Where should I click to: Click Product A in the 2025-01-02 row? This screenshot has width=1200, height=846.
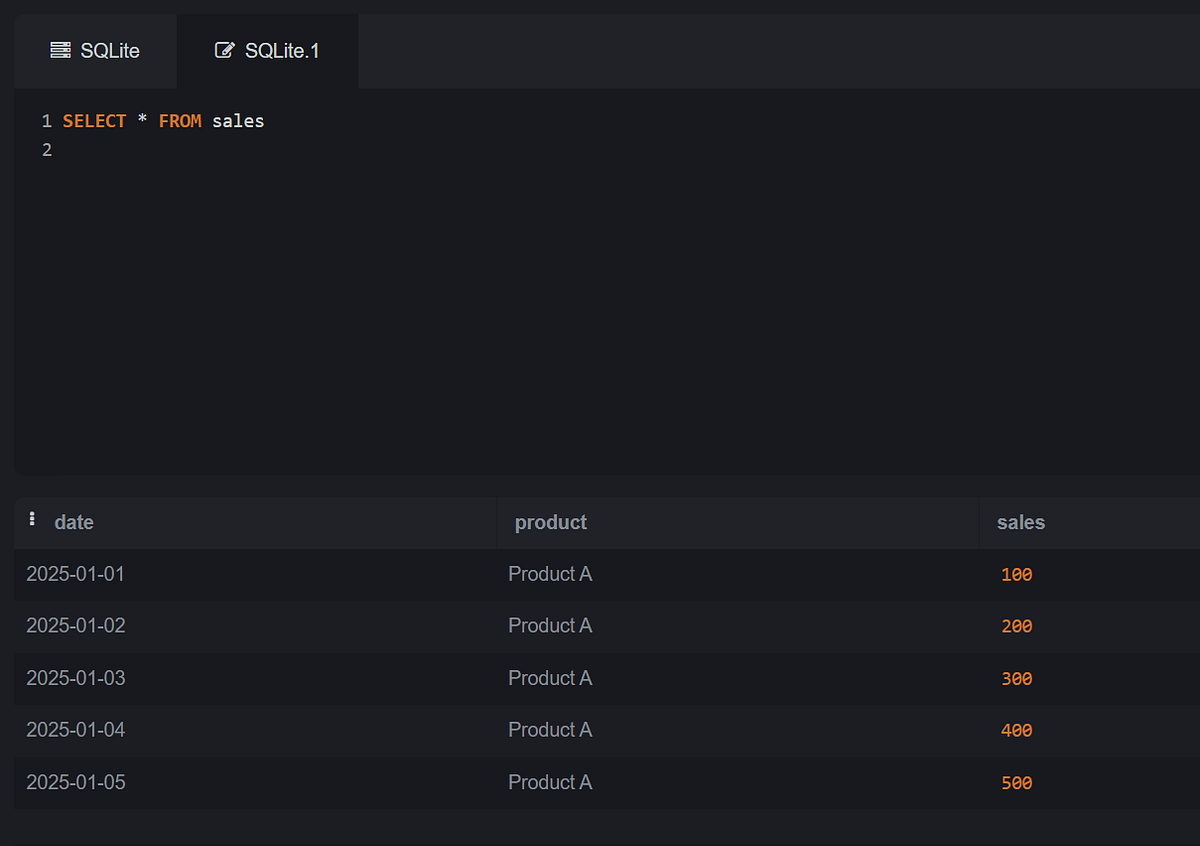550,626
